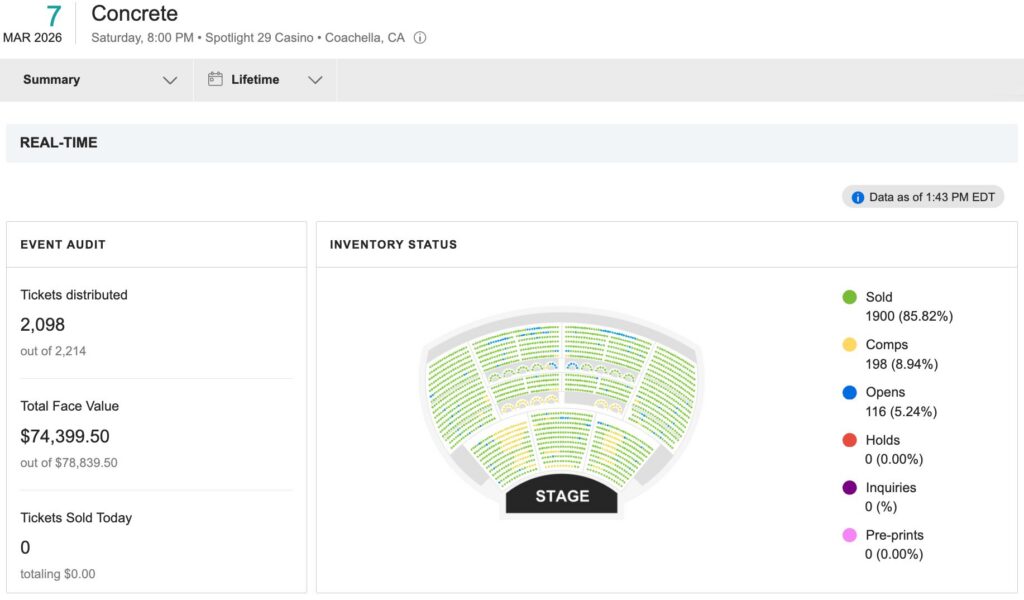Click the Tickets distributed 2,098 value
The width and height of the screenshot is (1024, 600).
(43, 325)
